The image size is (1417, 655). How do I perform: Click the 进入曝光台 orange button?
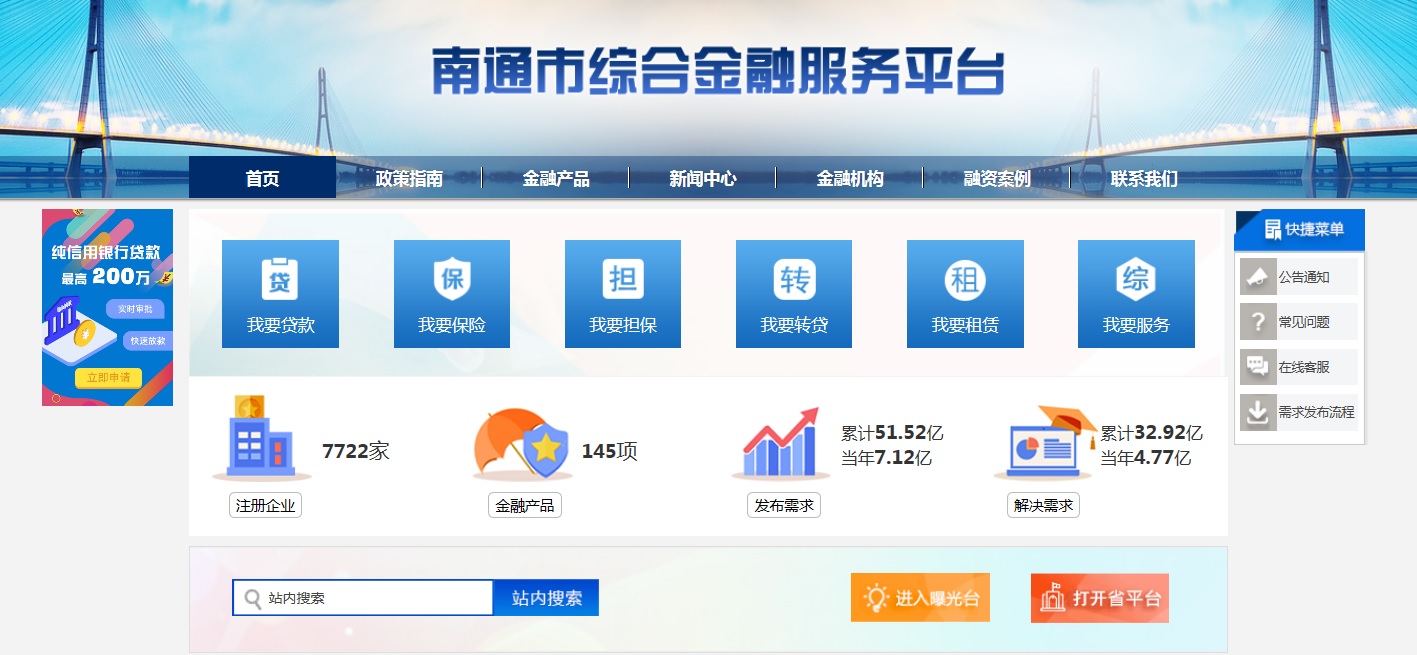pos(920,598)
